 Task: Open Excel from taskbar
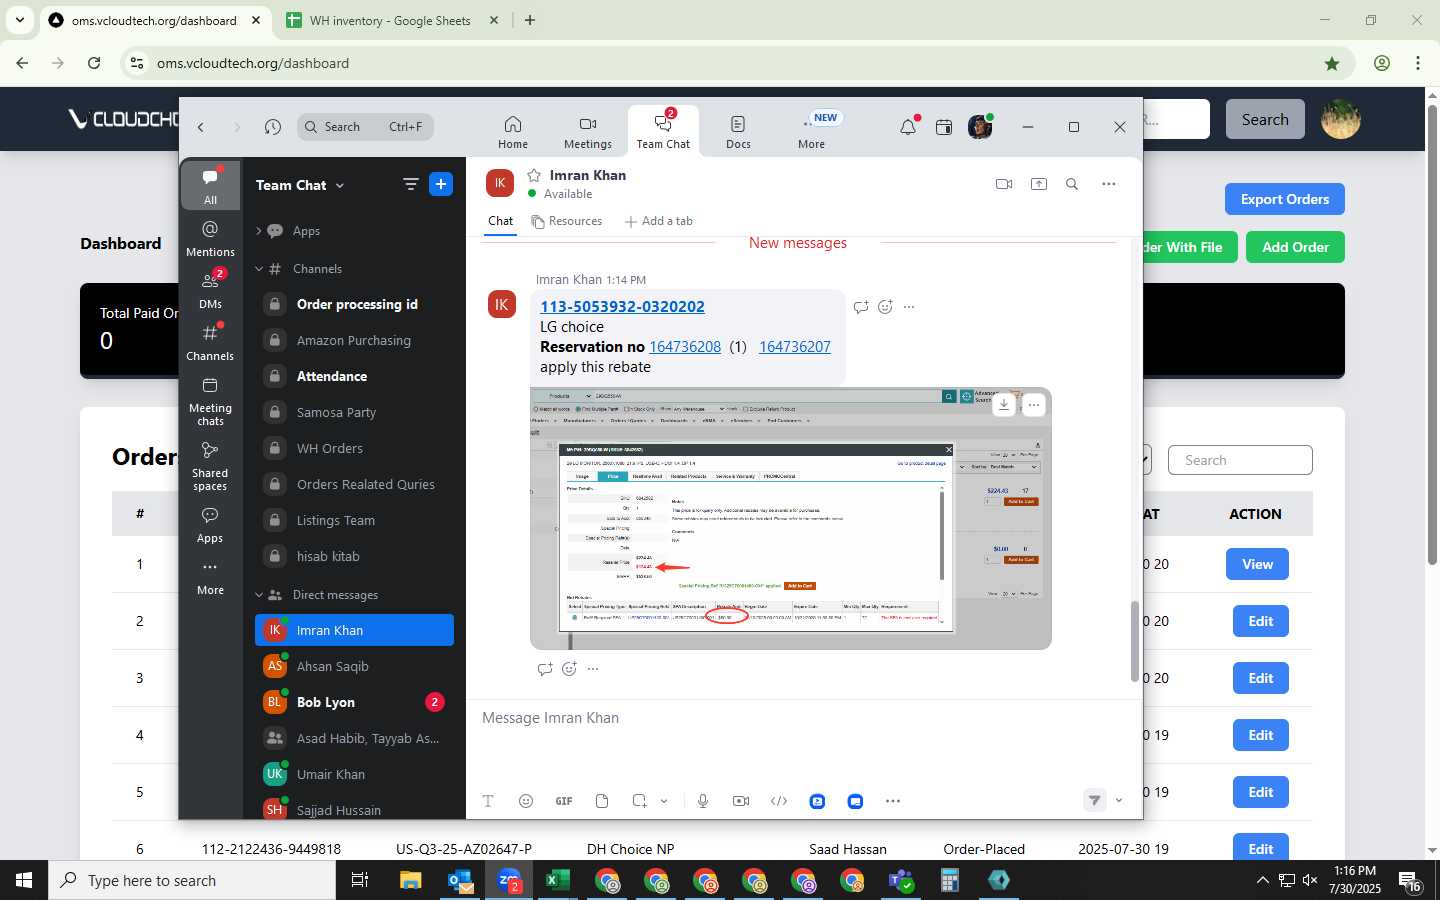pyautogui.click(x=557, y=880)
